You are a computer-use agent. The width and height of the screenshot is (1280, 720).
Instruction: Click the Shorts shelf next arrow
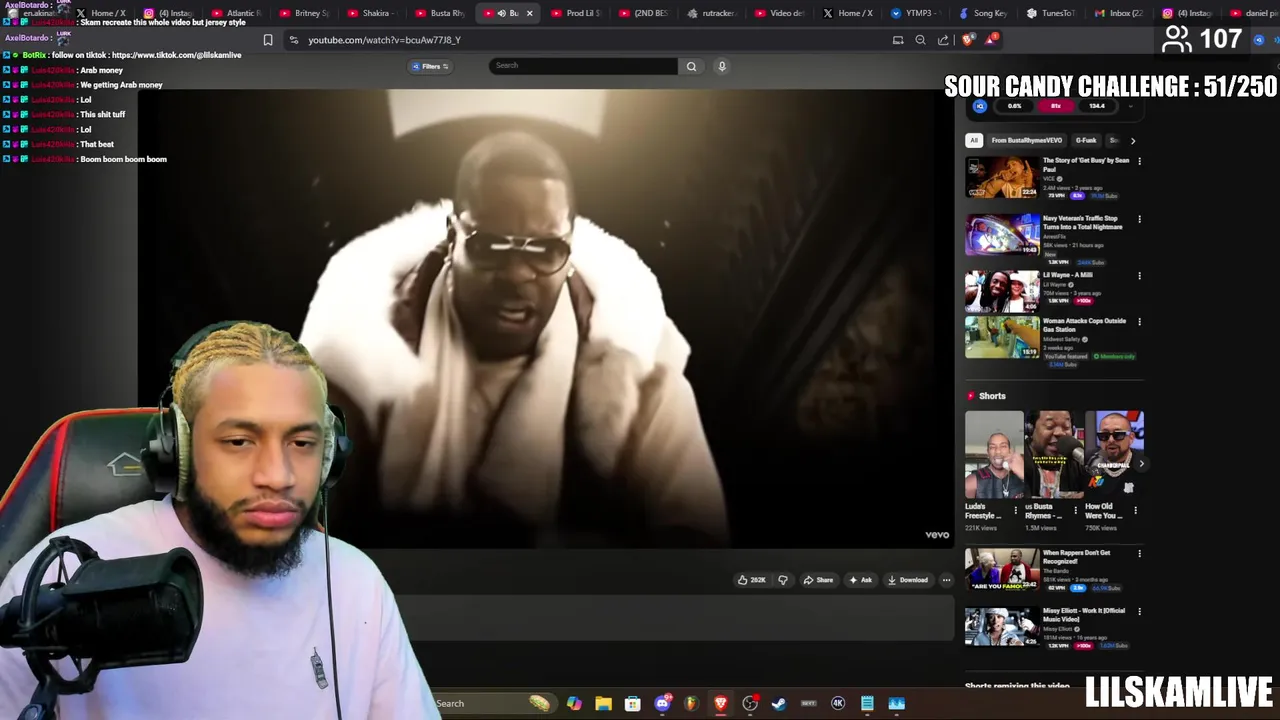1141,463
